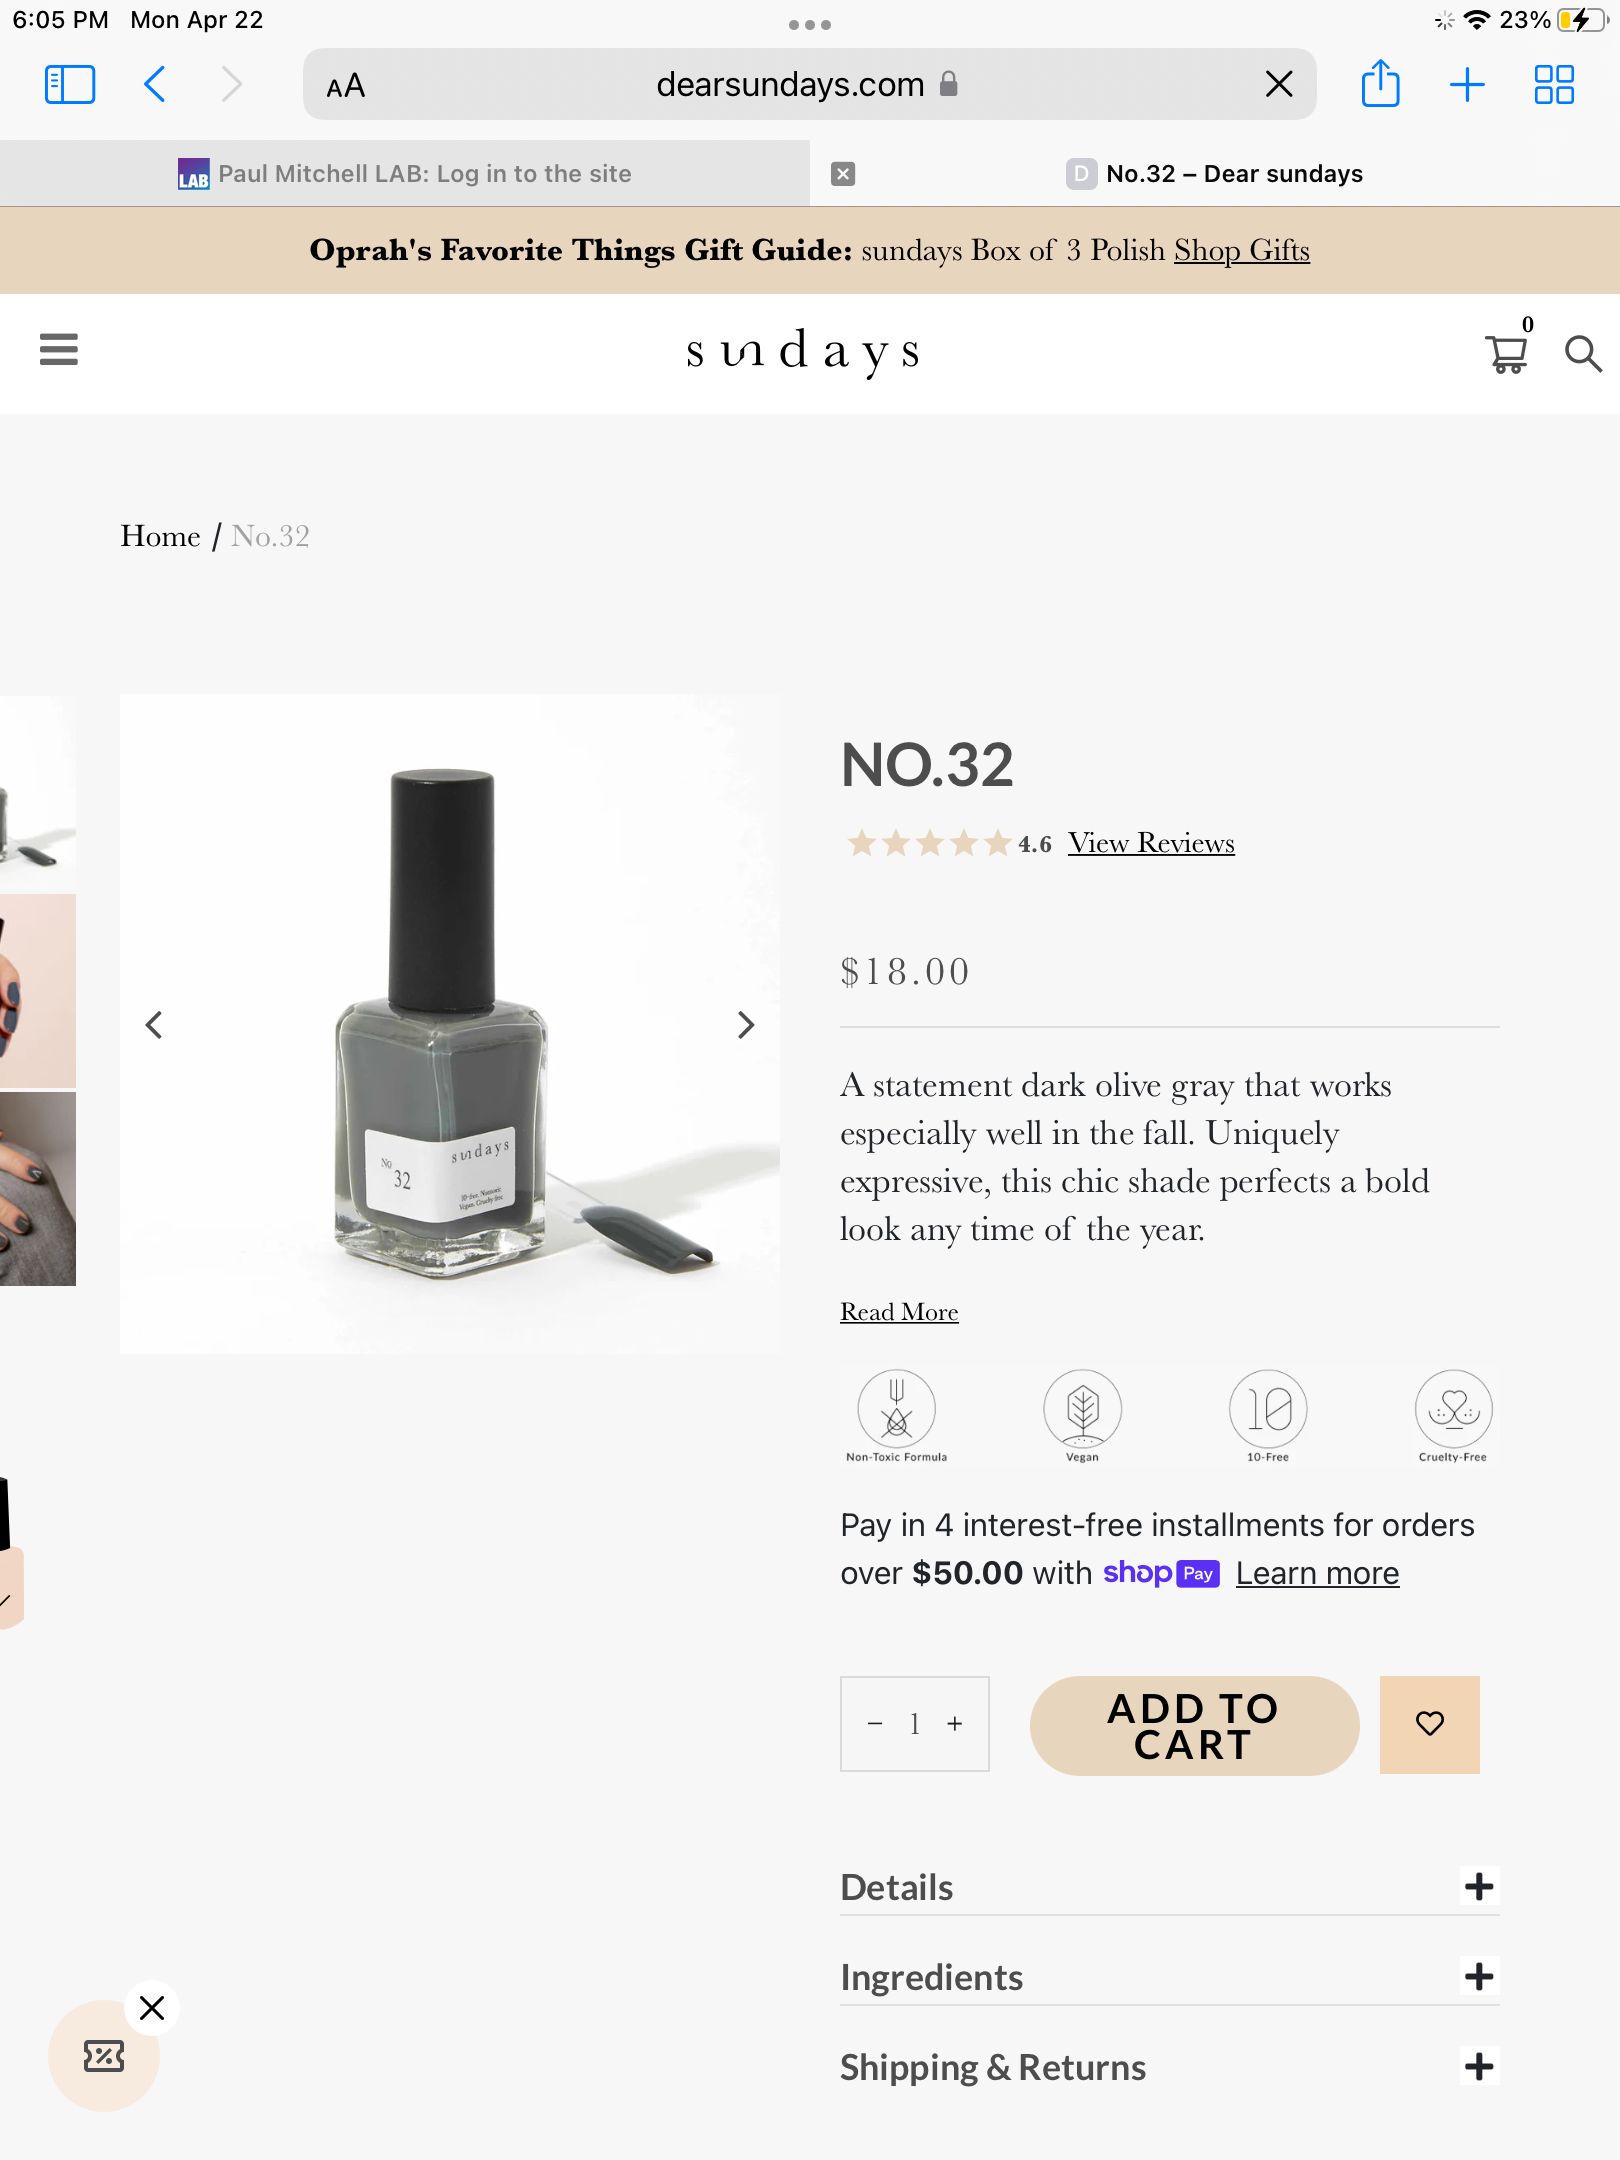Expand Shipping & Returns section
Screen dimensions: 1620x2160
[x=1479, y=2066]
